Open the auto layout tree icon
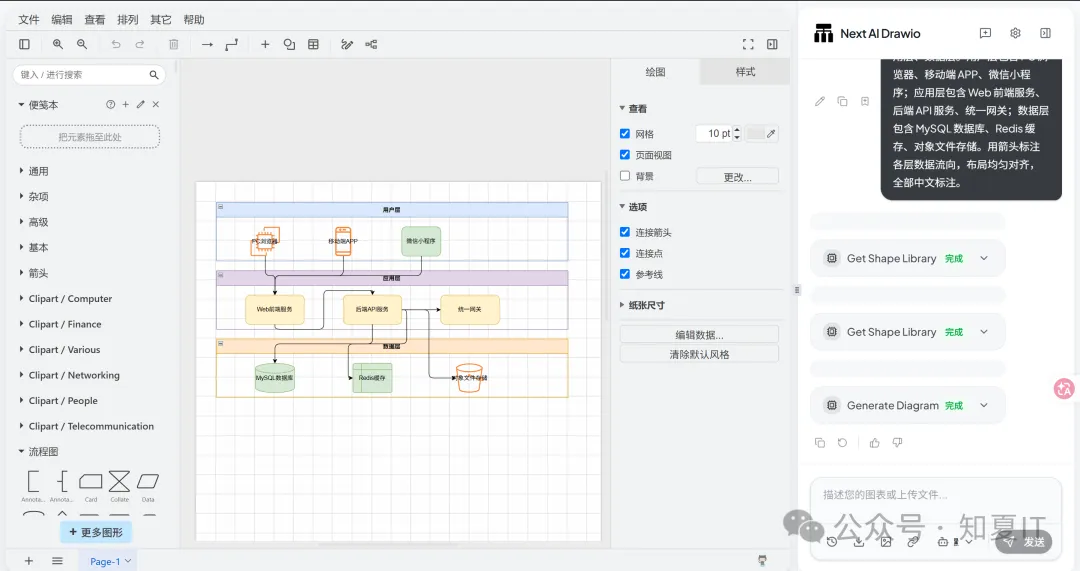The image size is (1080, 571). click(x=371, y=44)
